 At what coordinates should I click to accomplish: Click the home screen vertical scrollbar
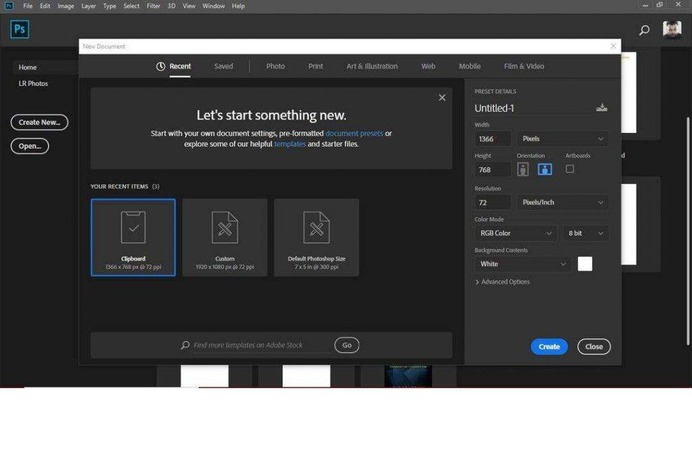coord(688,231)
